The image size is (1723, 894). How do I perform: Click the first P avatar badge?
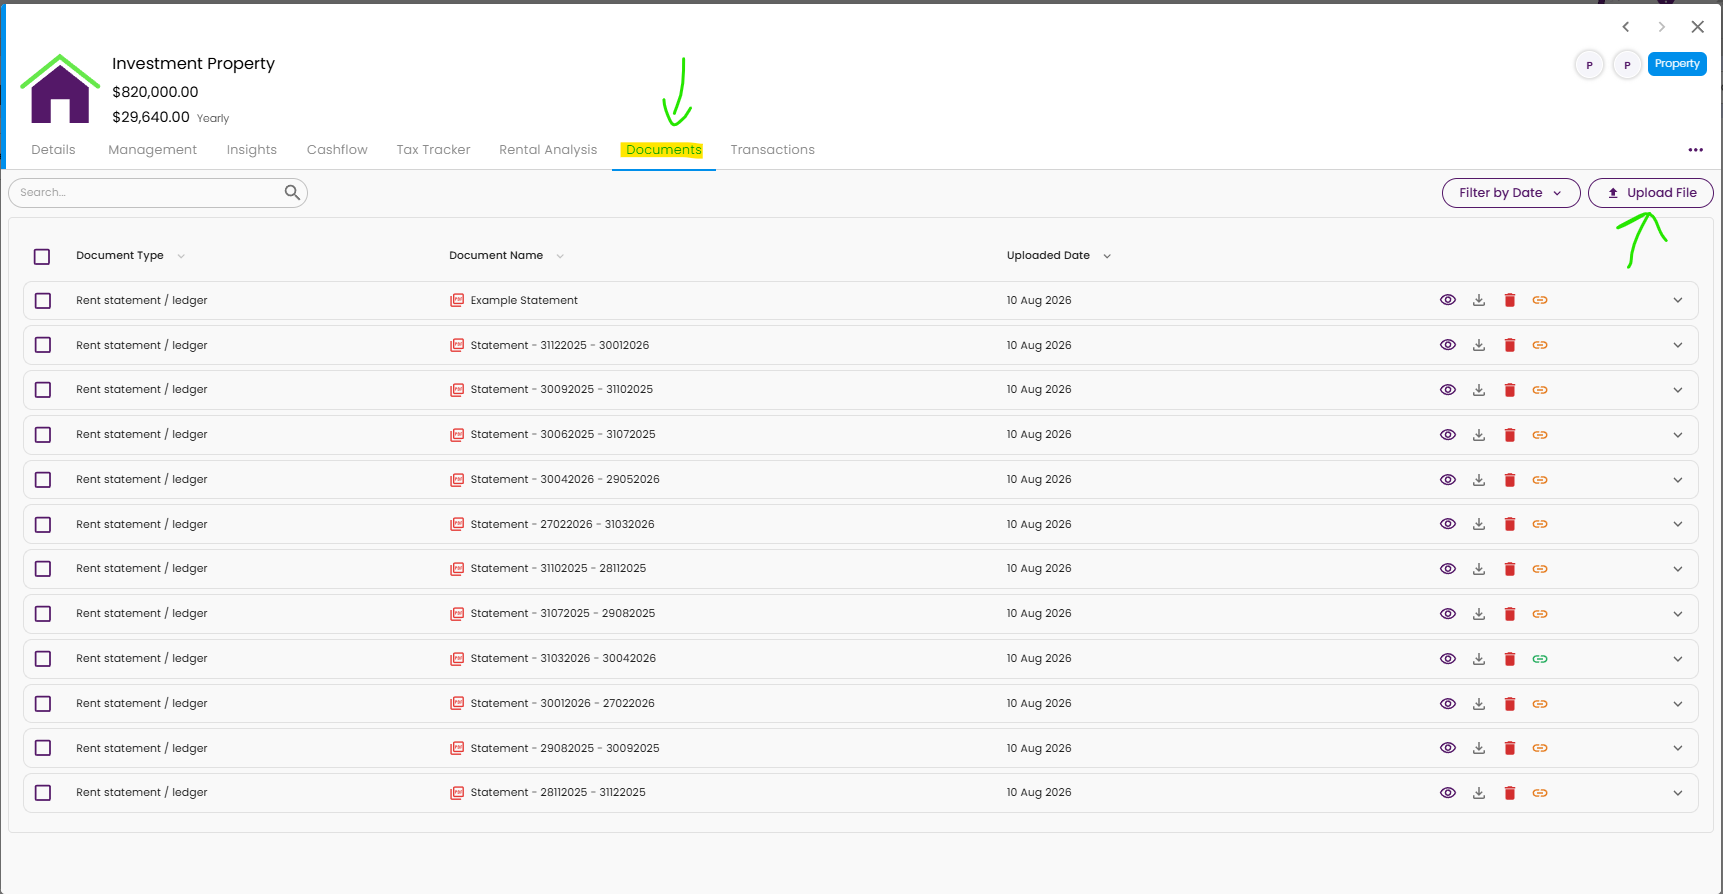[1589, 65]
